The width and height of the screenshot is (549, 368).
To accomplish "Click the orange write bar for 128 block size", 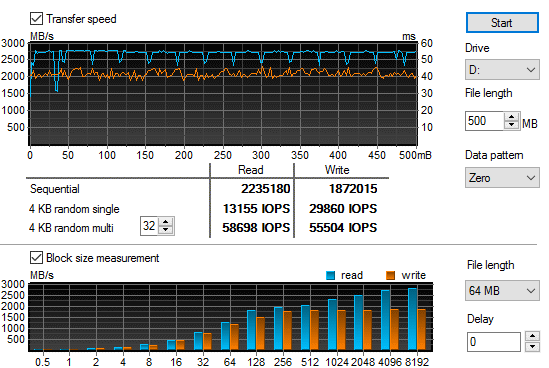I will click(x=260, y=334).
